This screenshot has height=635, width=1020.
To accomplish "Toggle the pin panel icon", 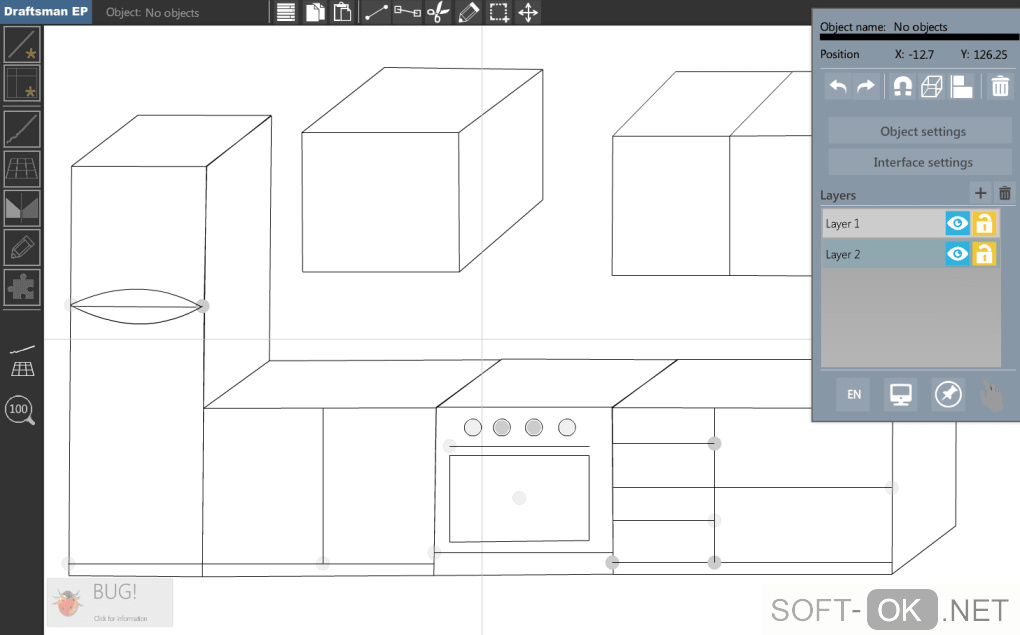I will pos(948,394).
